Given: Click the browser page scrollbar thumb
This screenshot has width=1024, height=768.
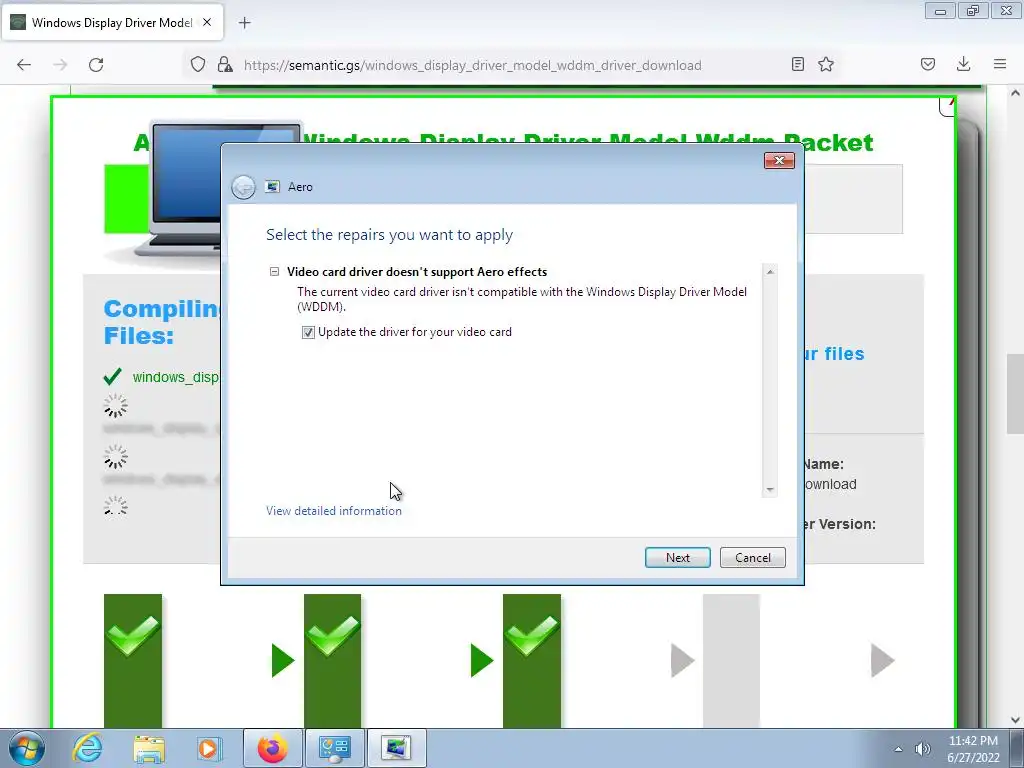Looking at the screenshot, I should tap(1015, 393).
